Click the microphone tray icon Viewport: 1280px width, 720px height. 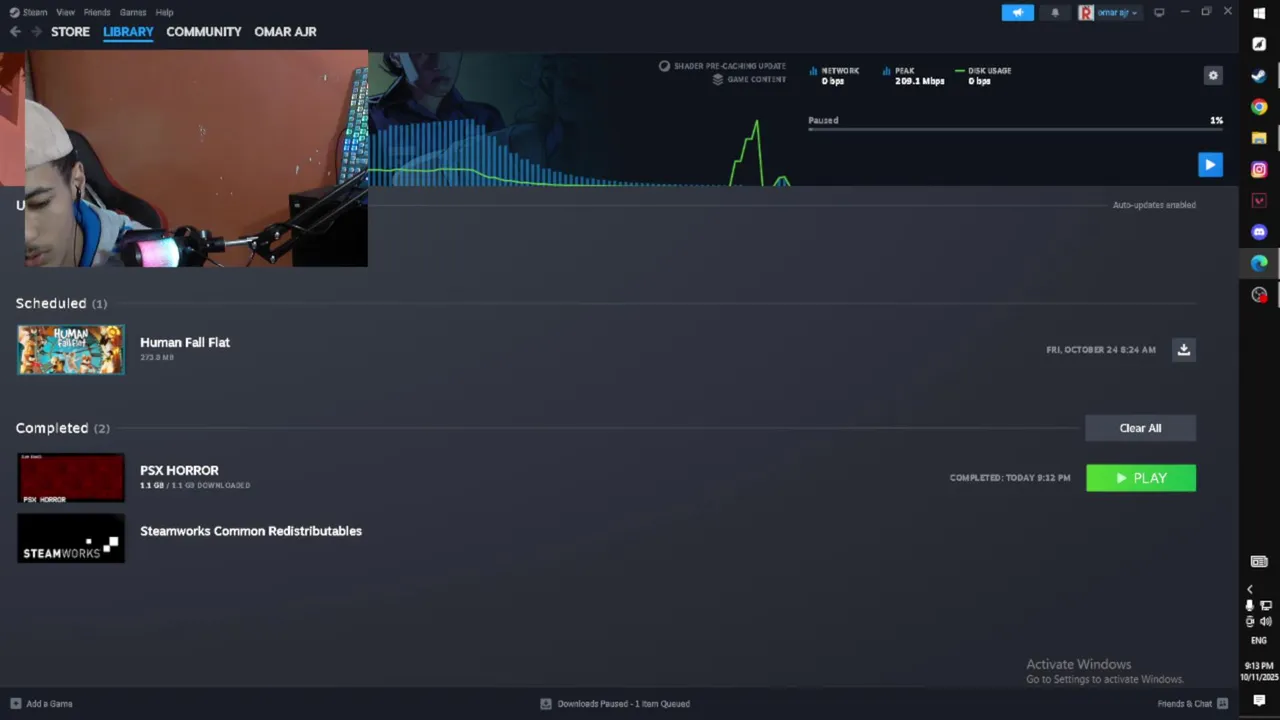pos(1249,605)
